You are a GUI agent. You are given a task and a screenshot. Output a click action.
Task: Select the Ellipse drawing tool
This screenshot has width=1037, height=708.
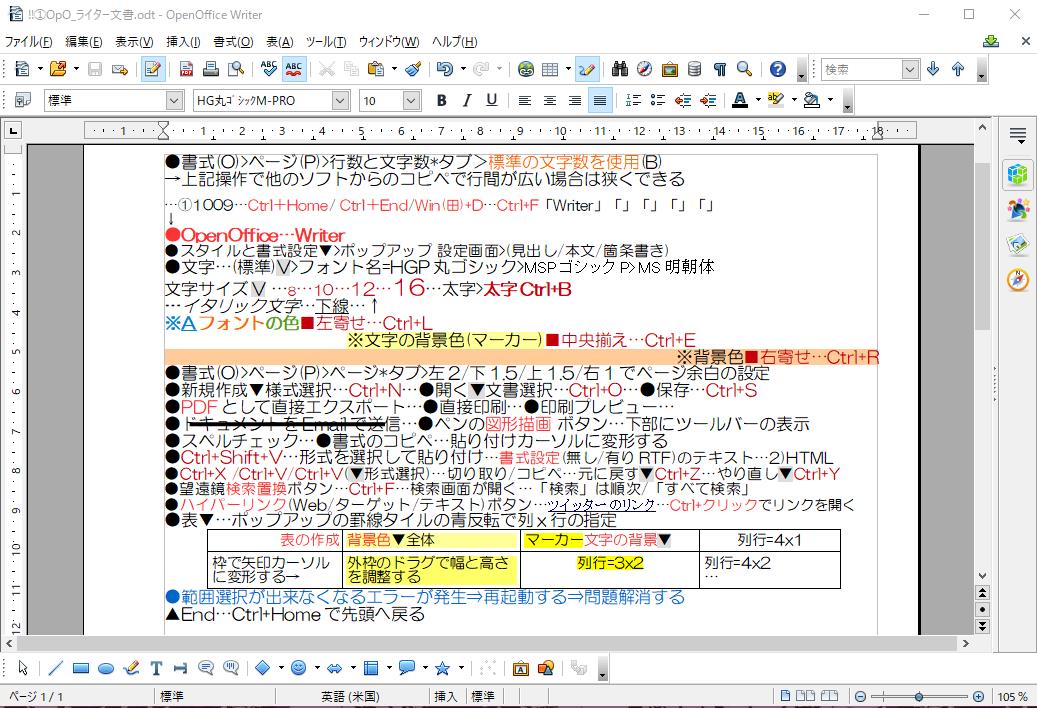pos(106,668)
